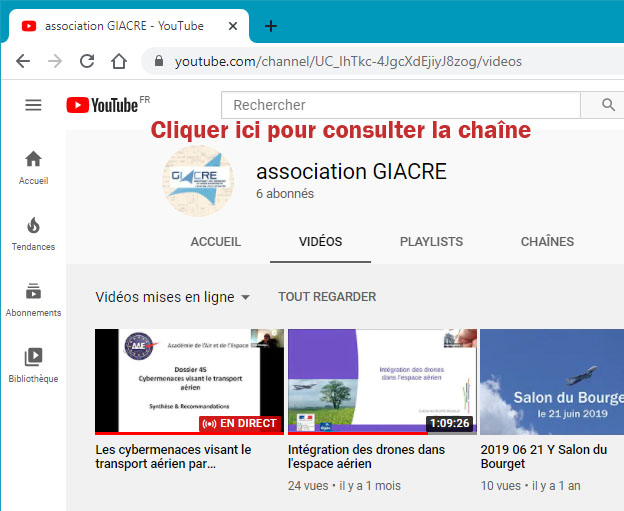Click TOUT REGARDER button
The image size is (624, 511).
click(x=327, y=297)
